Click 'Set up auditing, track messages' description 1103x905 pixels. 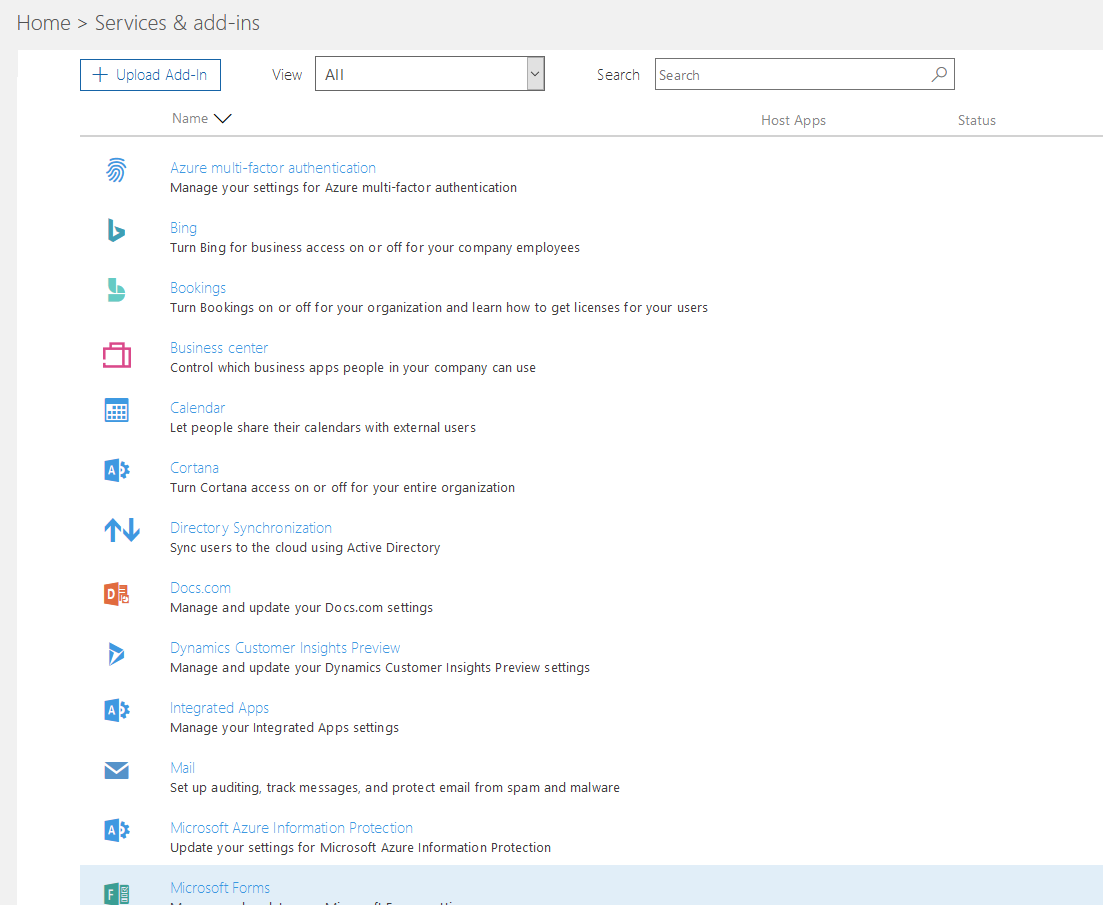pos(395,788)
